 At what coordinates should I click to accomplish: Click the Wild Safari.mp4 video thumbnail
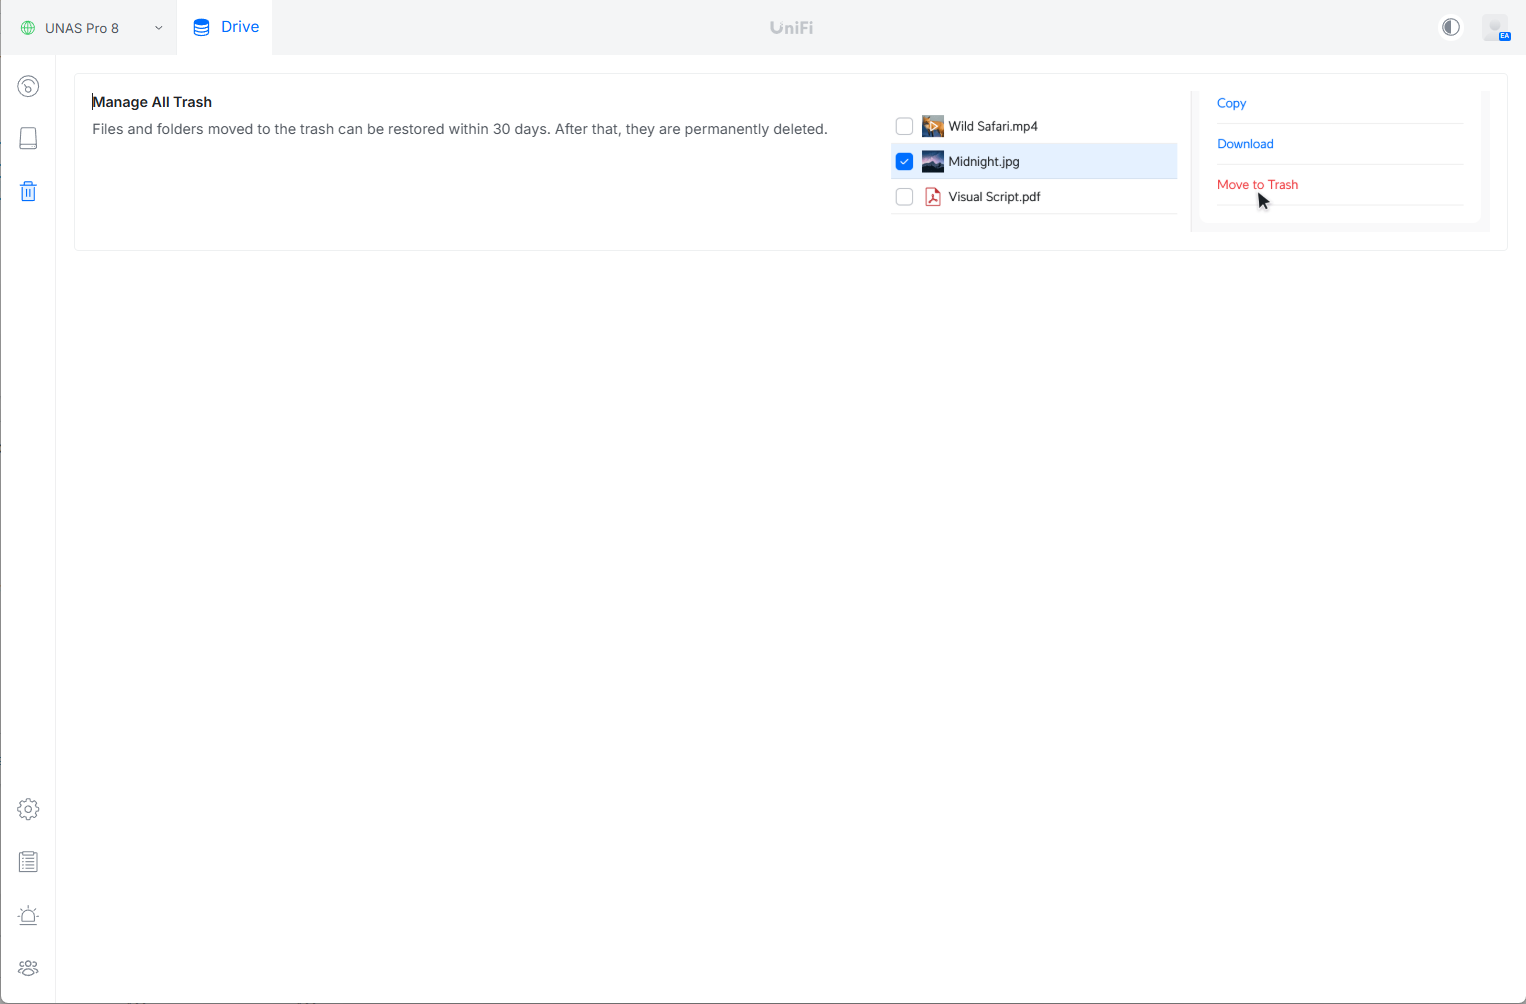(932, 126)
